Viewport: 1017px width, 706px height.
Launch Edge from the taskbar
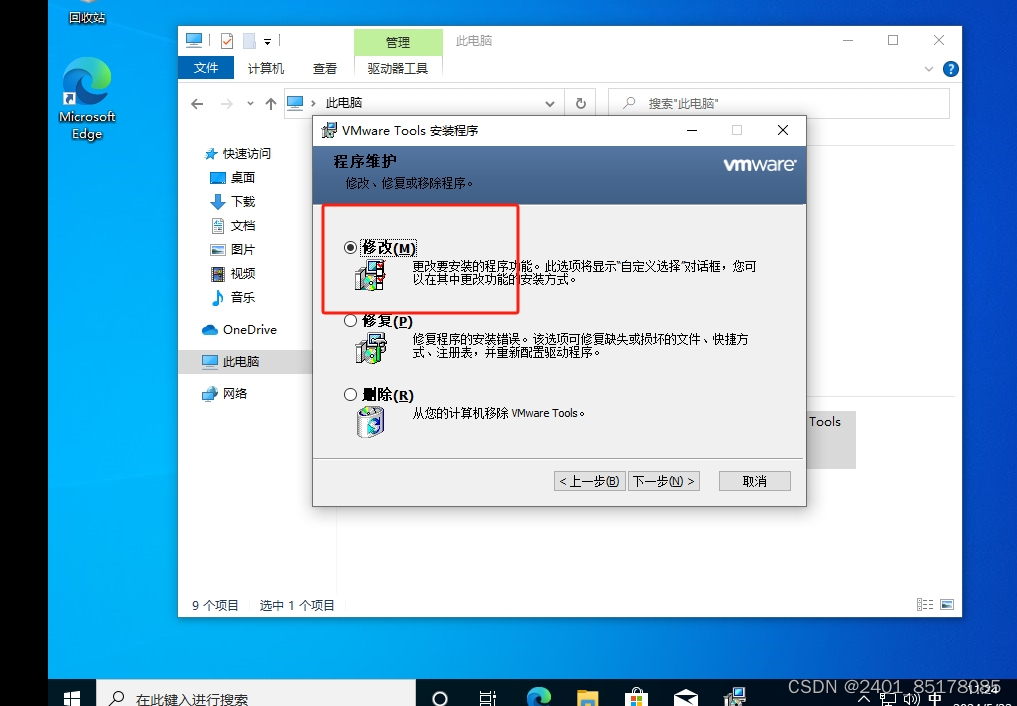[x=538, y=698]
